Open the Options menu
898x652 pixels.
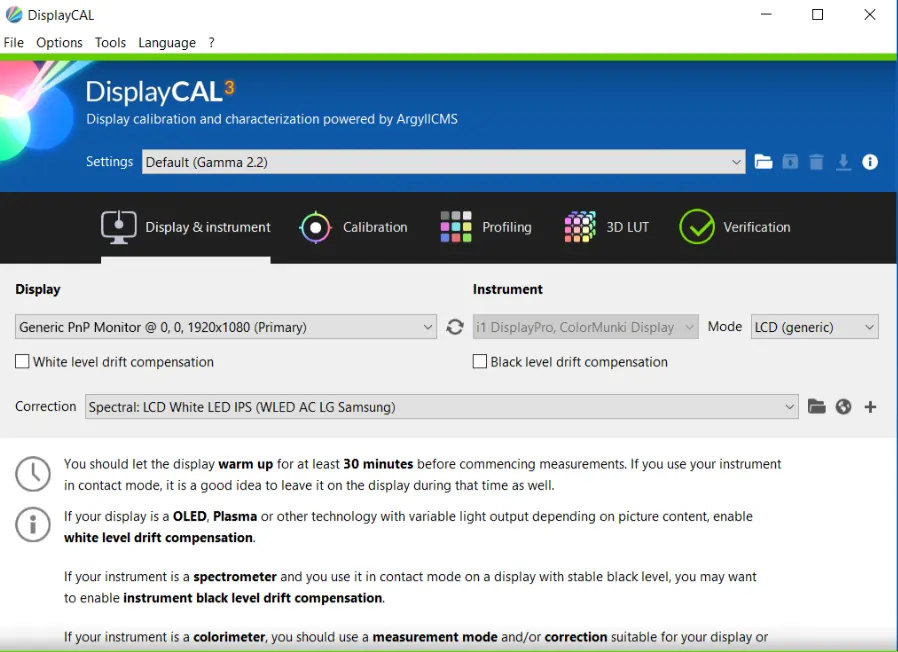[59, 42]
